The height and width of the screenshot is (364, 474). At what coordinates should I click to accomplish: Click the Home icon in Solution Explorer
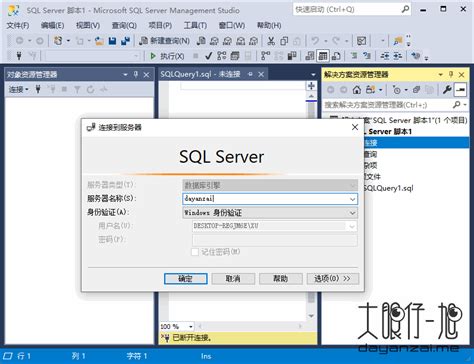coord(357,89)
